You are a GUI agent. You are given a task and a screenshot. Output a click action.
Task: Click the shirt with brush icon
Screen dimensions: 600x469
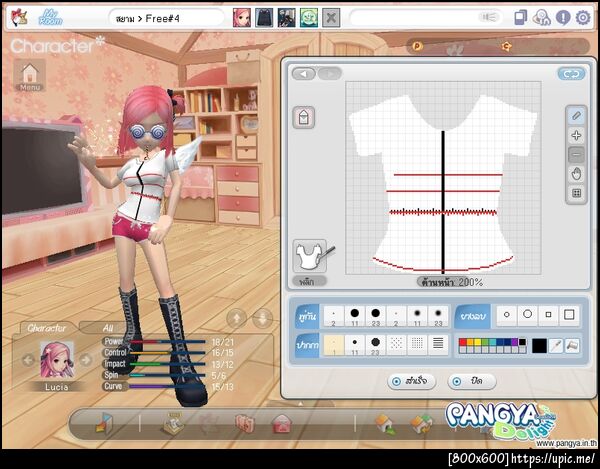pyautogui.click(x=311, y=256)
